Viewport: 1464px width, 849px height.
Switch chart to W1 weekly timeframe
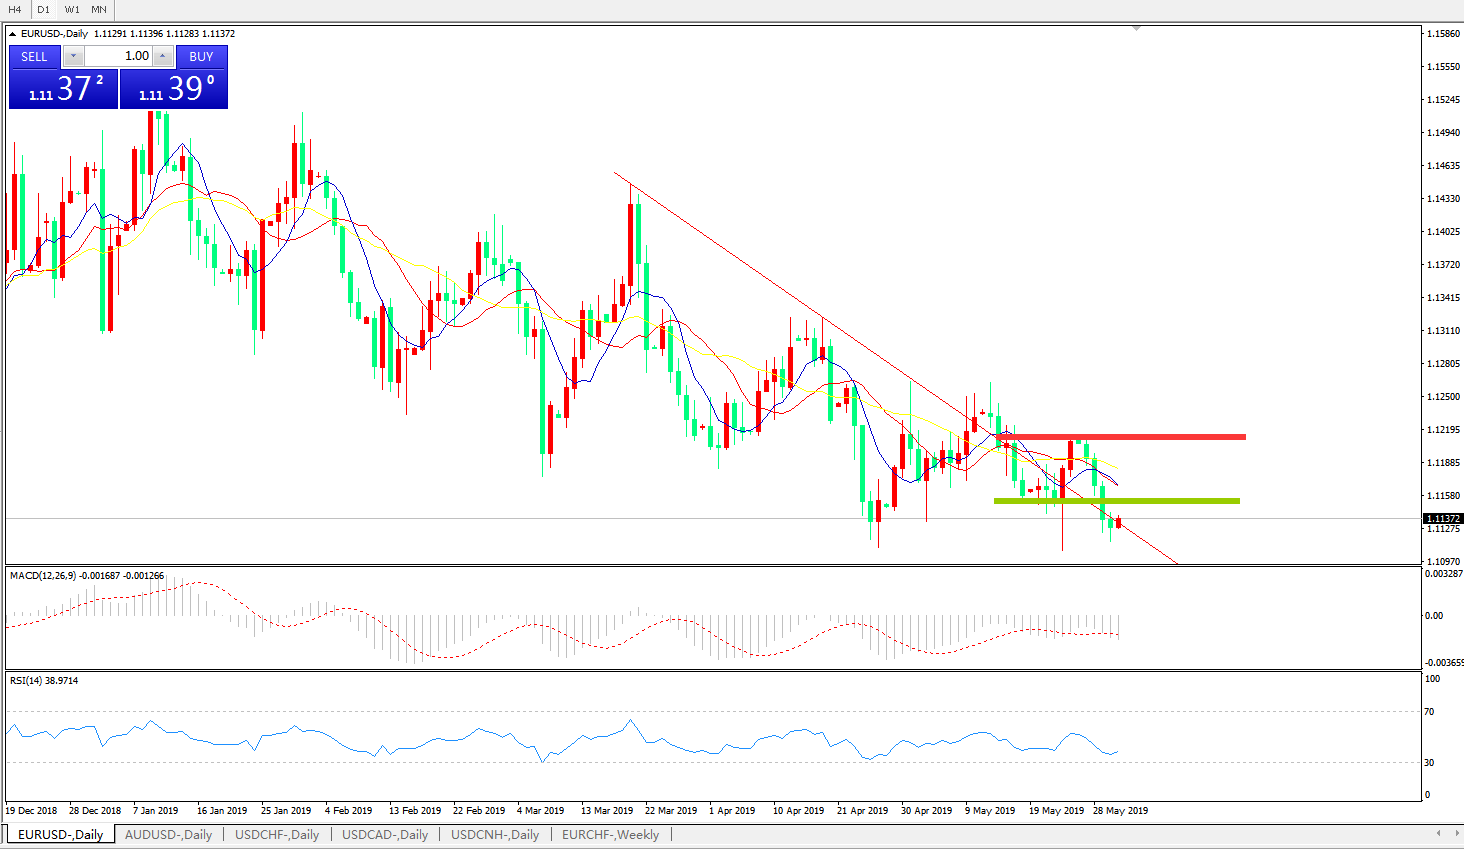[72, 9]
